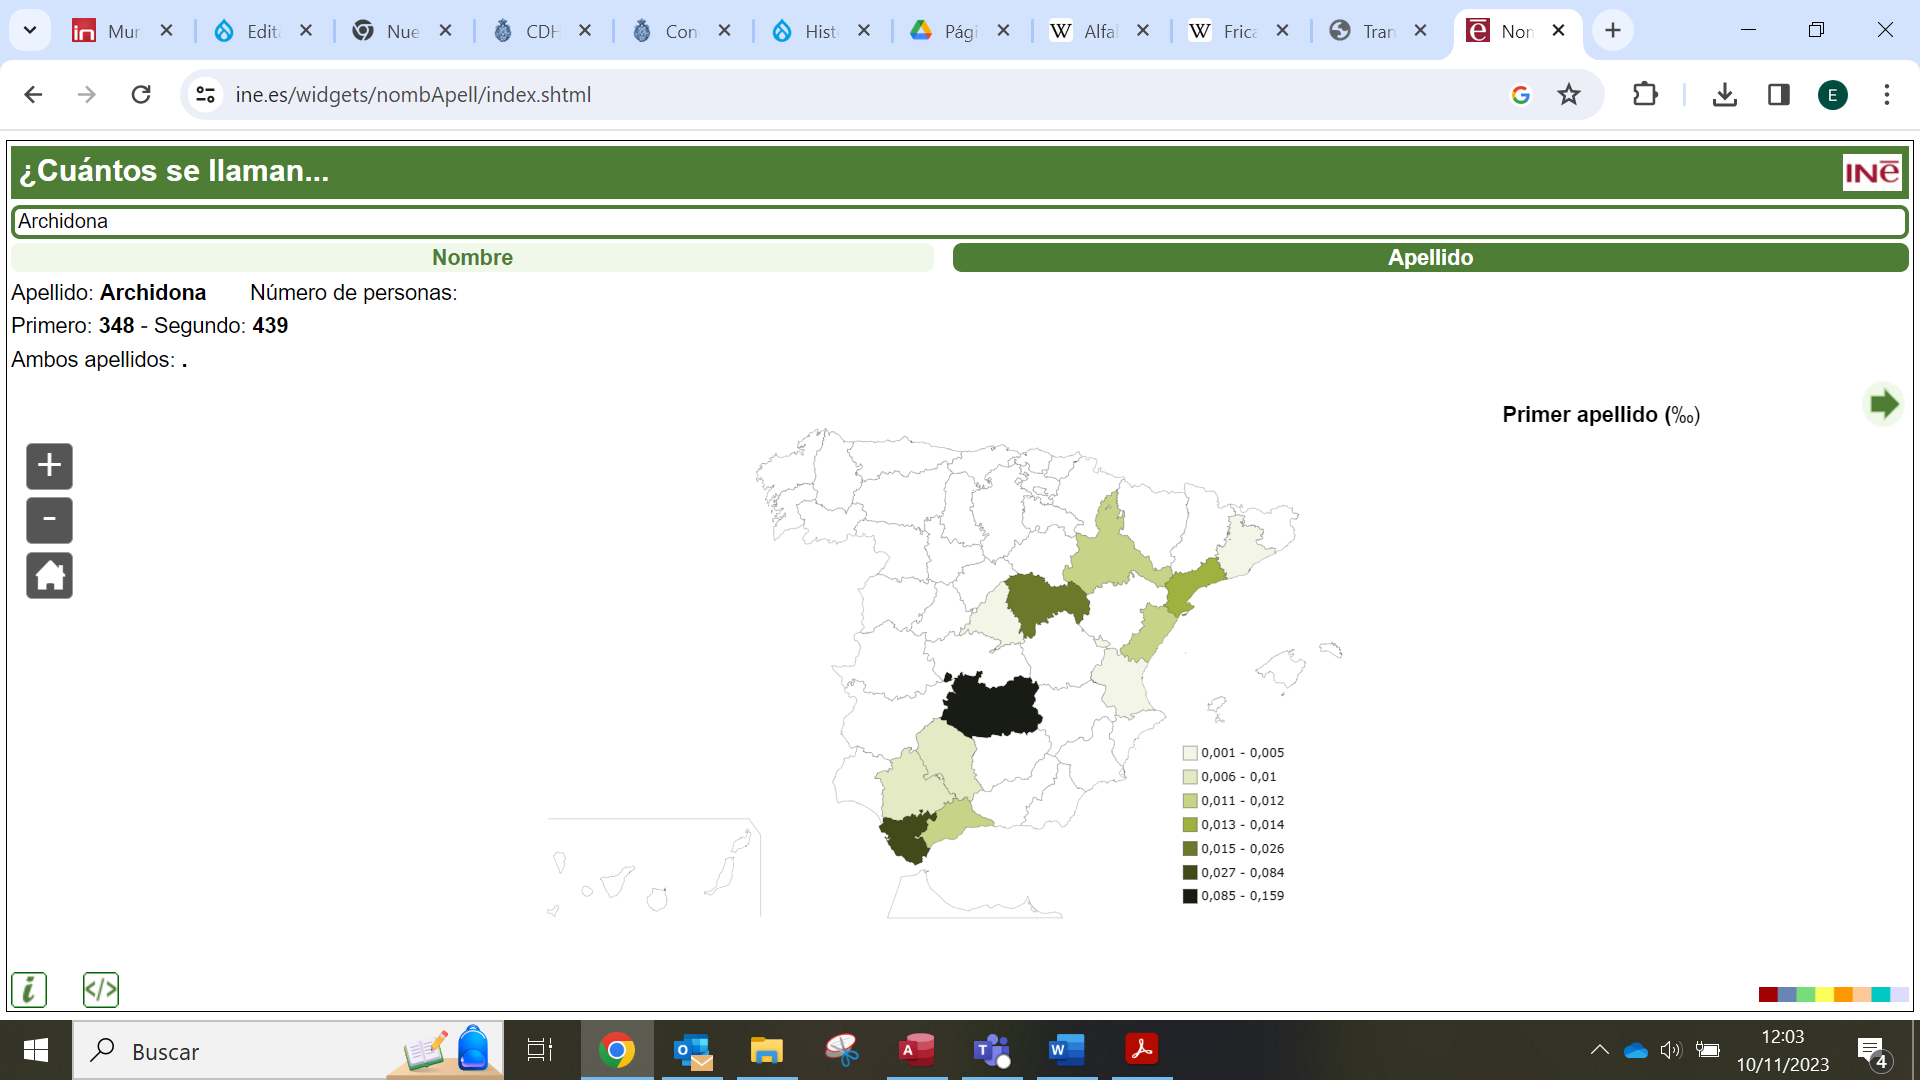
Task: Choose the dark red color theme swatch
Action: [1767, 994]
